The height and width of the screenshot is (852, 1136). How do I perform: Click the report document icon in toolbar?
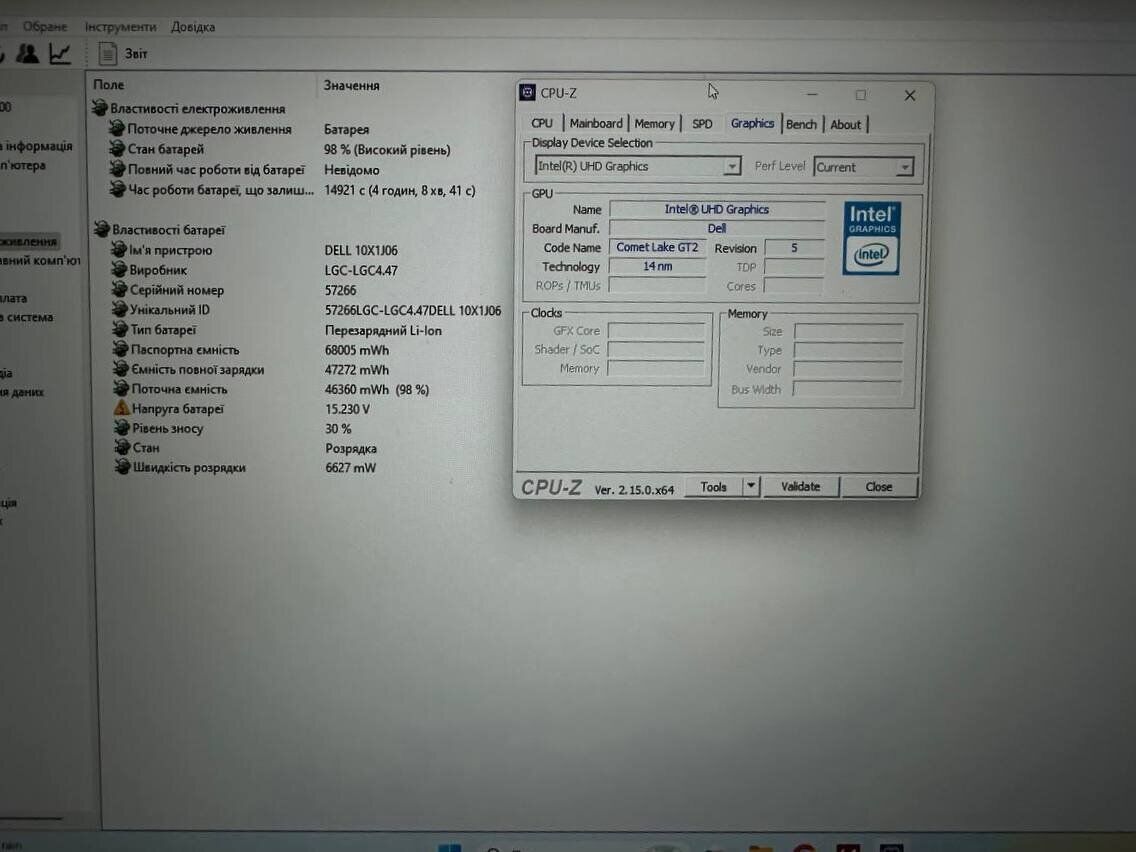[x=108, y=54]
